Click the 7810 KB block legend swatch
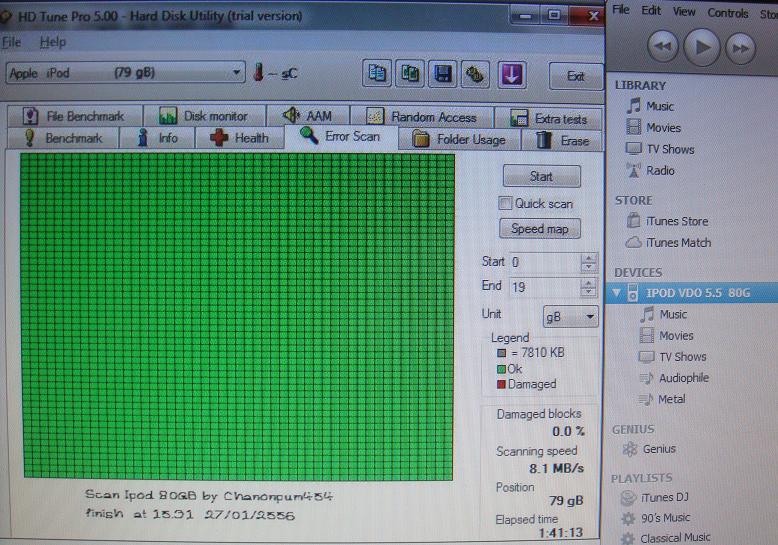The width and height of the screenshot is (778, 545). pyautogui.click(x=502, y=353)
